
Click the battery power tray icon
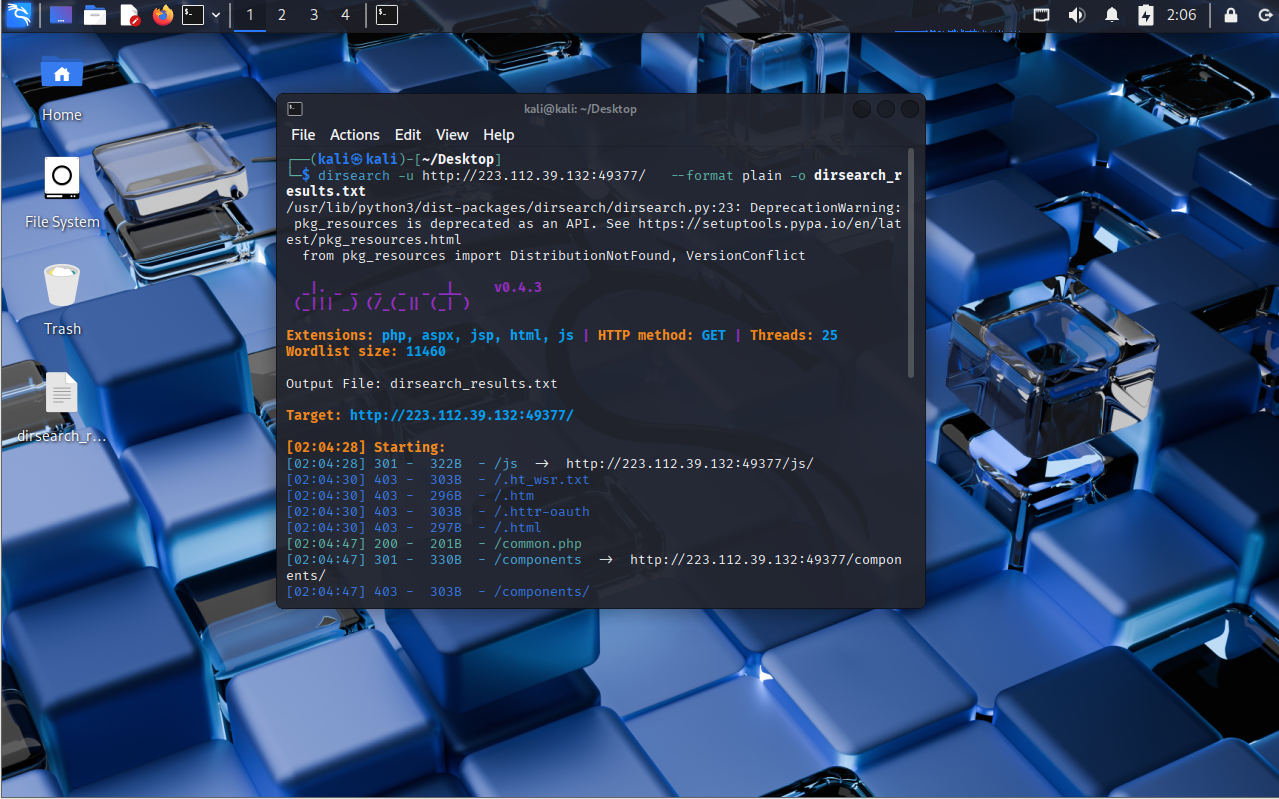[1146, 15]
